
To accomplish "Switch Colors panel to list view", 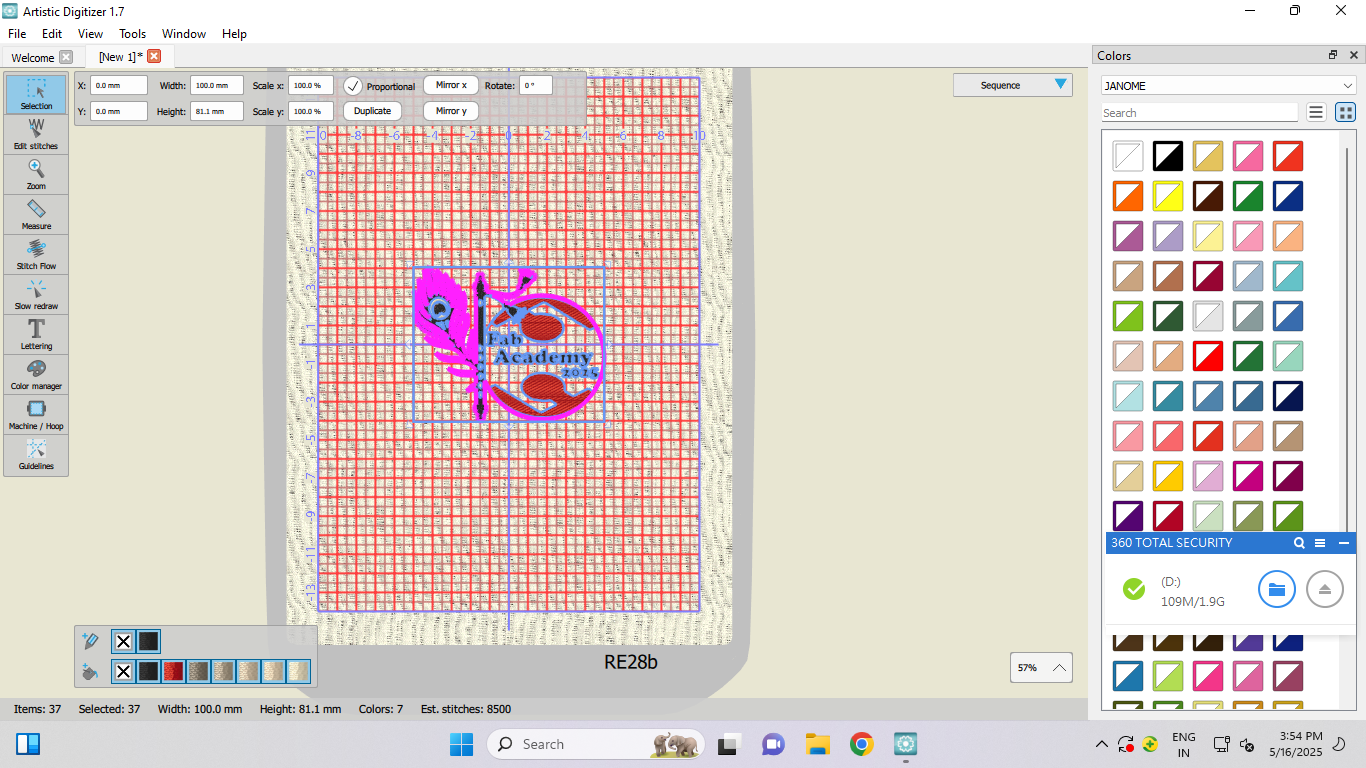I will 1316,112.
